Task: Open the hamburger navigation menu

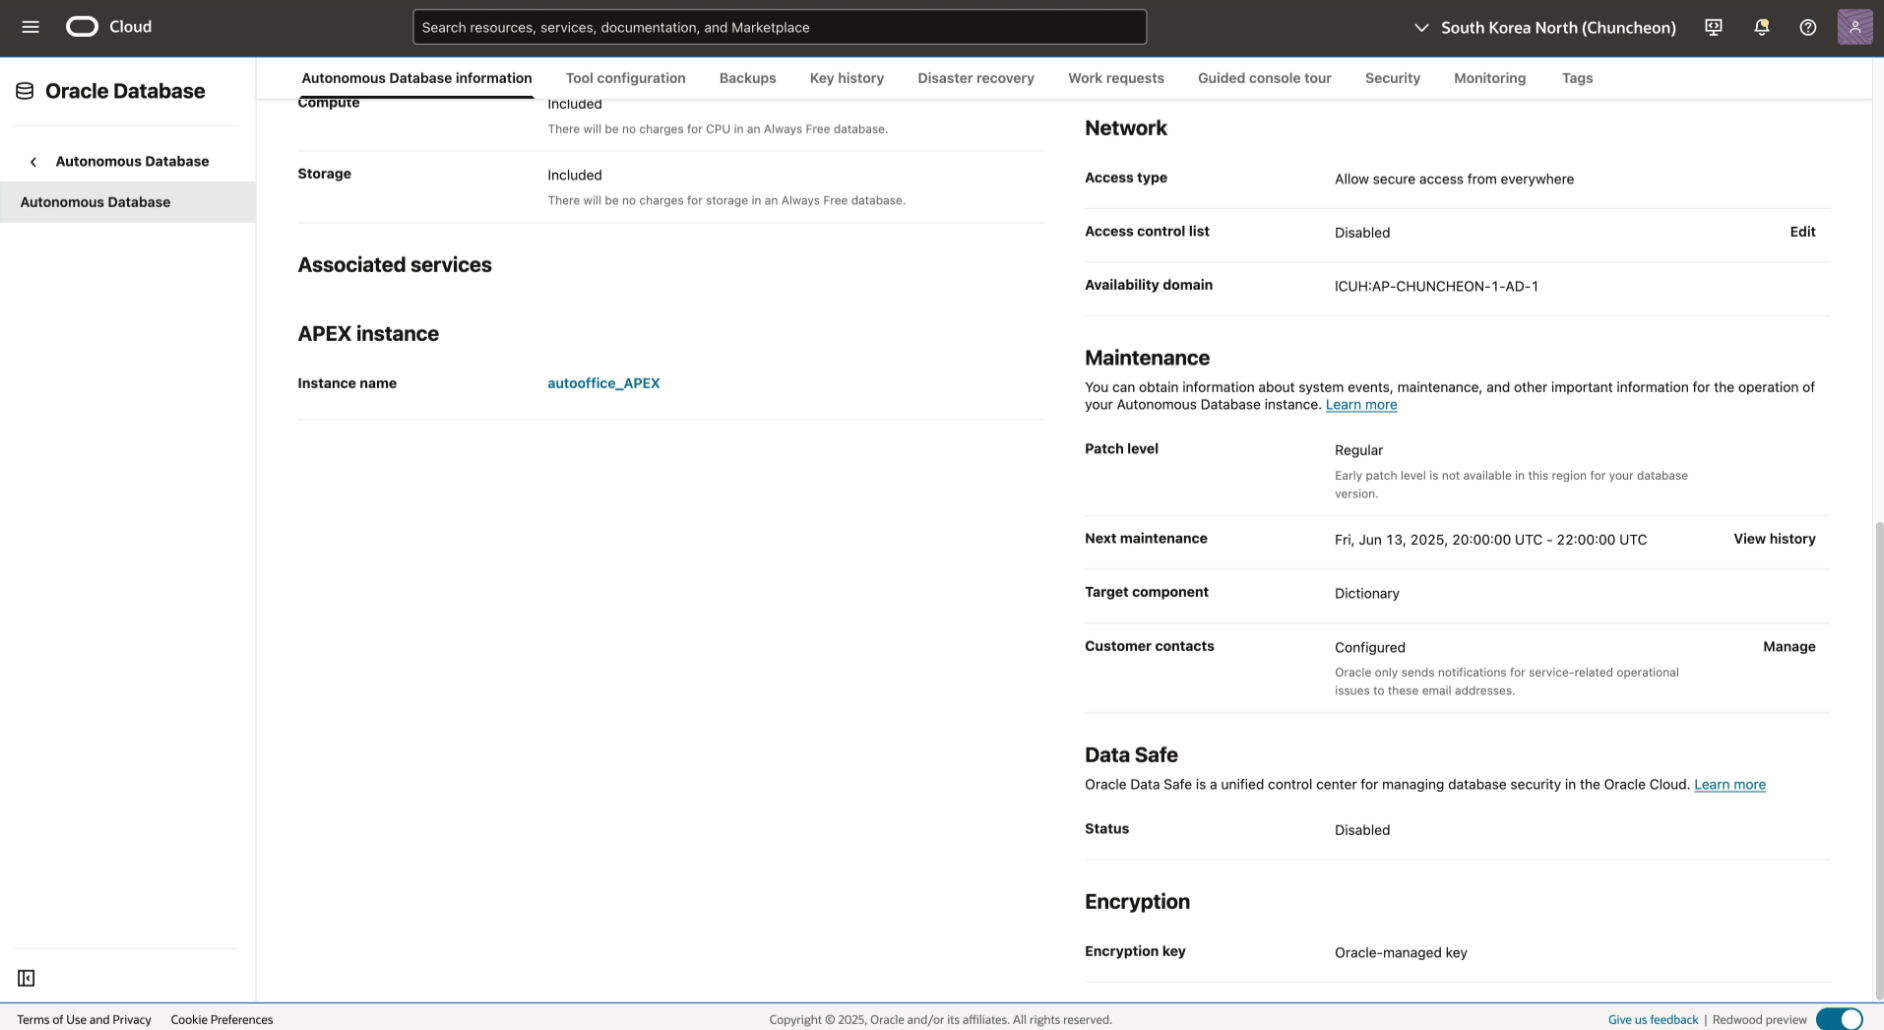Action: [x=30, y=27]
